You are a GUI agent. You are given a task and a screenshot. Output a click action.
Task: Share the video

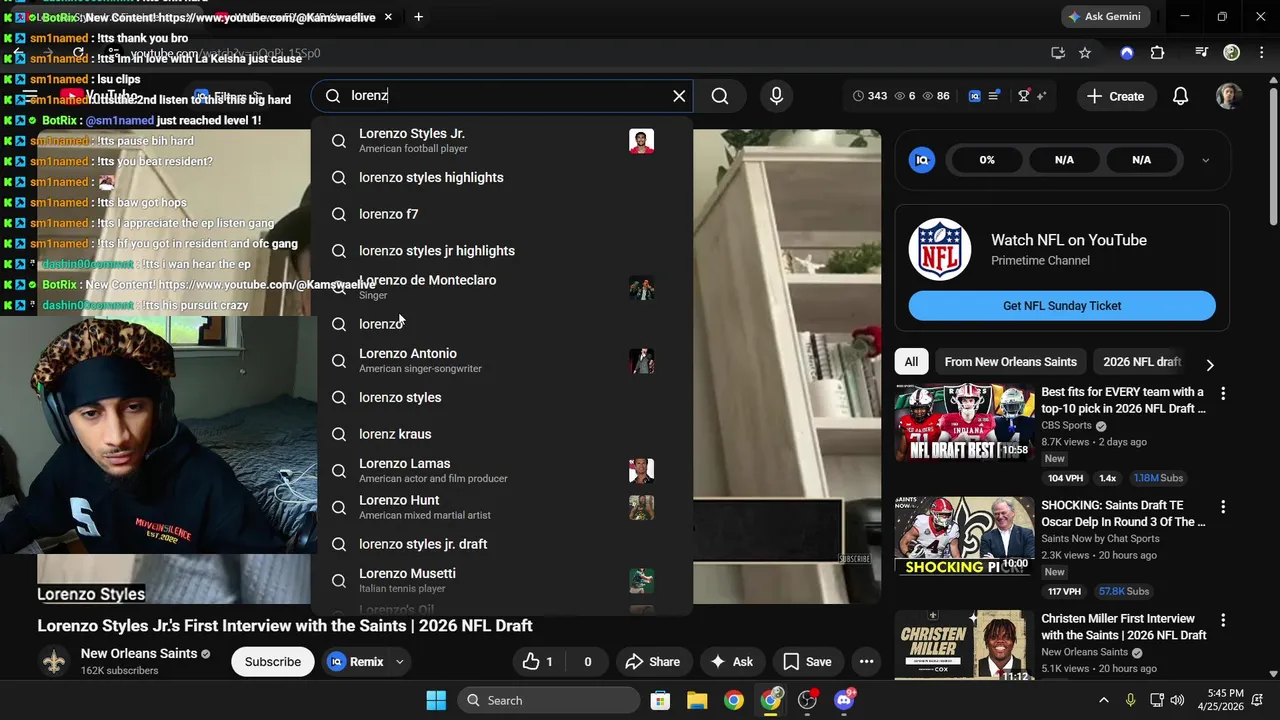(x=652, y=662)
